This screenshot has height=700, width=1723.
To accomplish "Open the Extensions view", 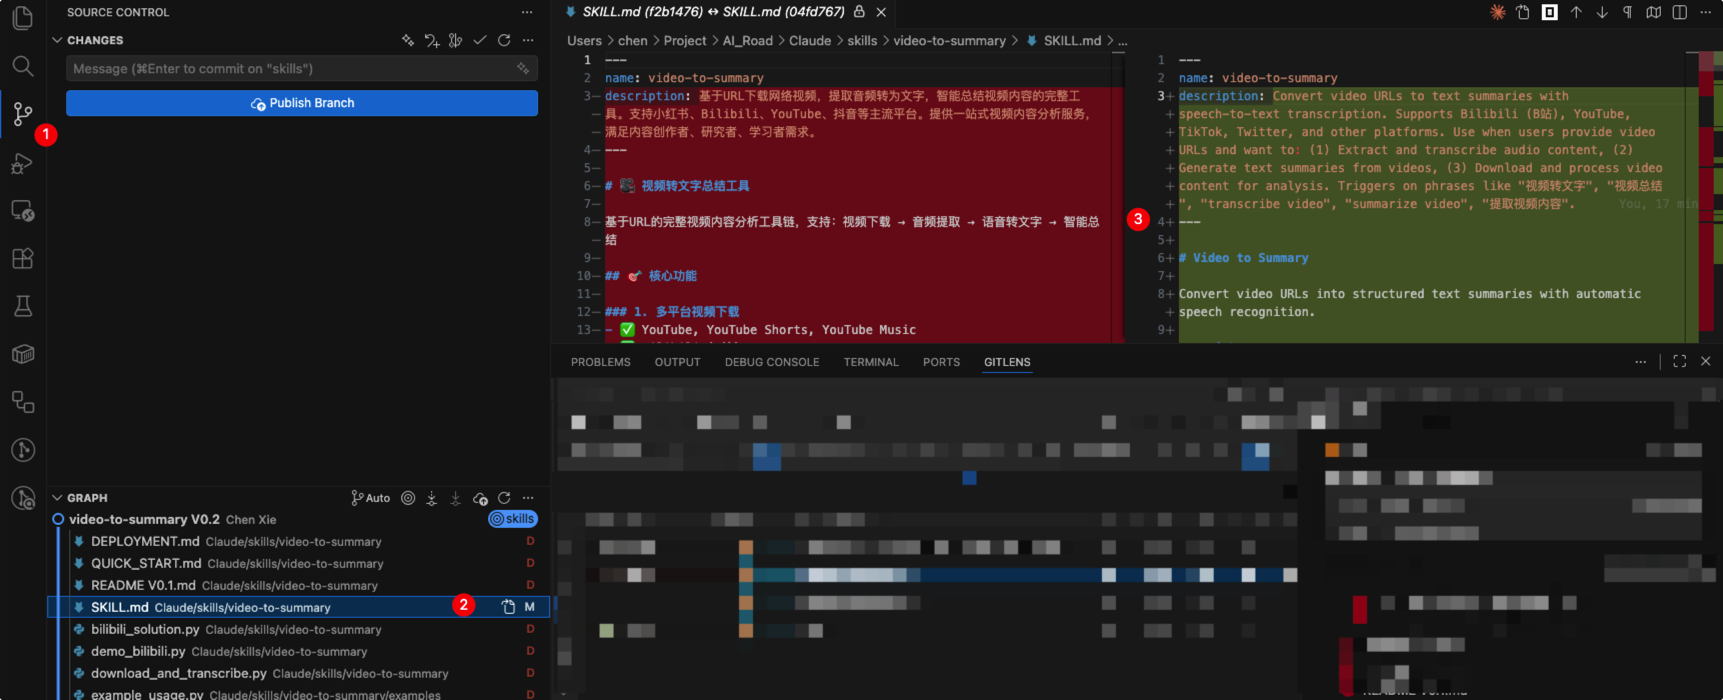I will [x=22, y=258].
